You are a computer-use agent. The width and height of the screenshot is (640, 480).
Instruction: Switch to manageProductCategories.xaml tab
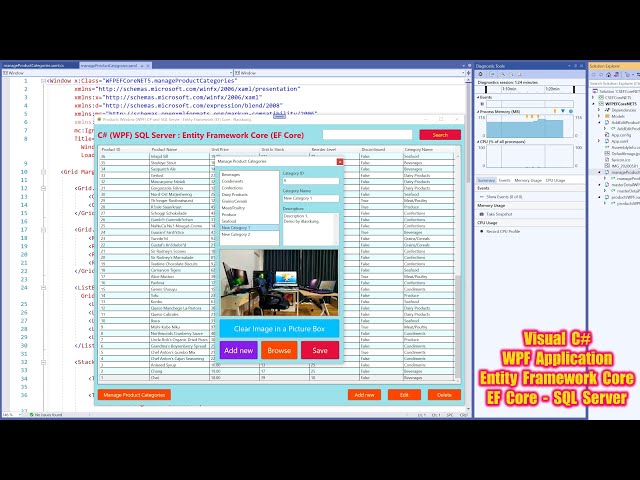pos(109,65)
